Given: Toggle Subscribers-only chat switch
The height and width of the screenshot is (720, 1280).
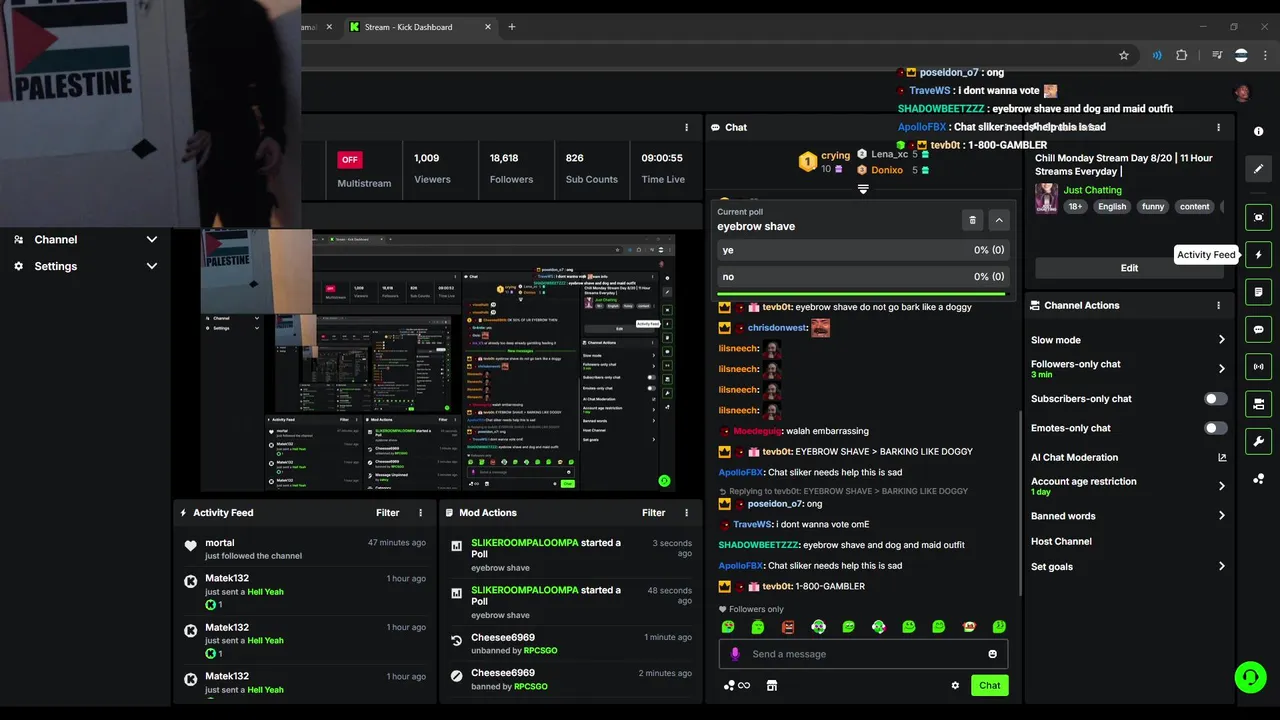Looking at the screenshot, I should pyautogui.click(x=1215, y=398).
